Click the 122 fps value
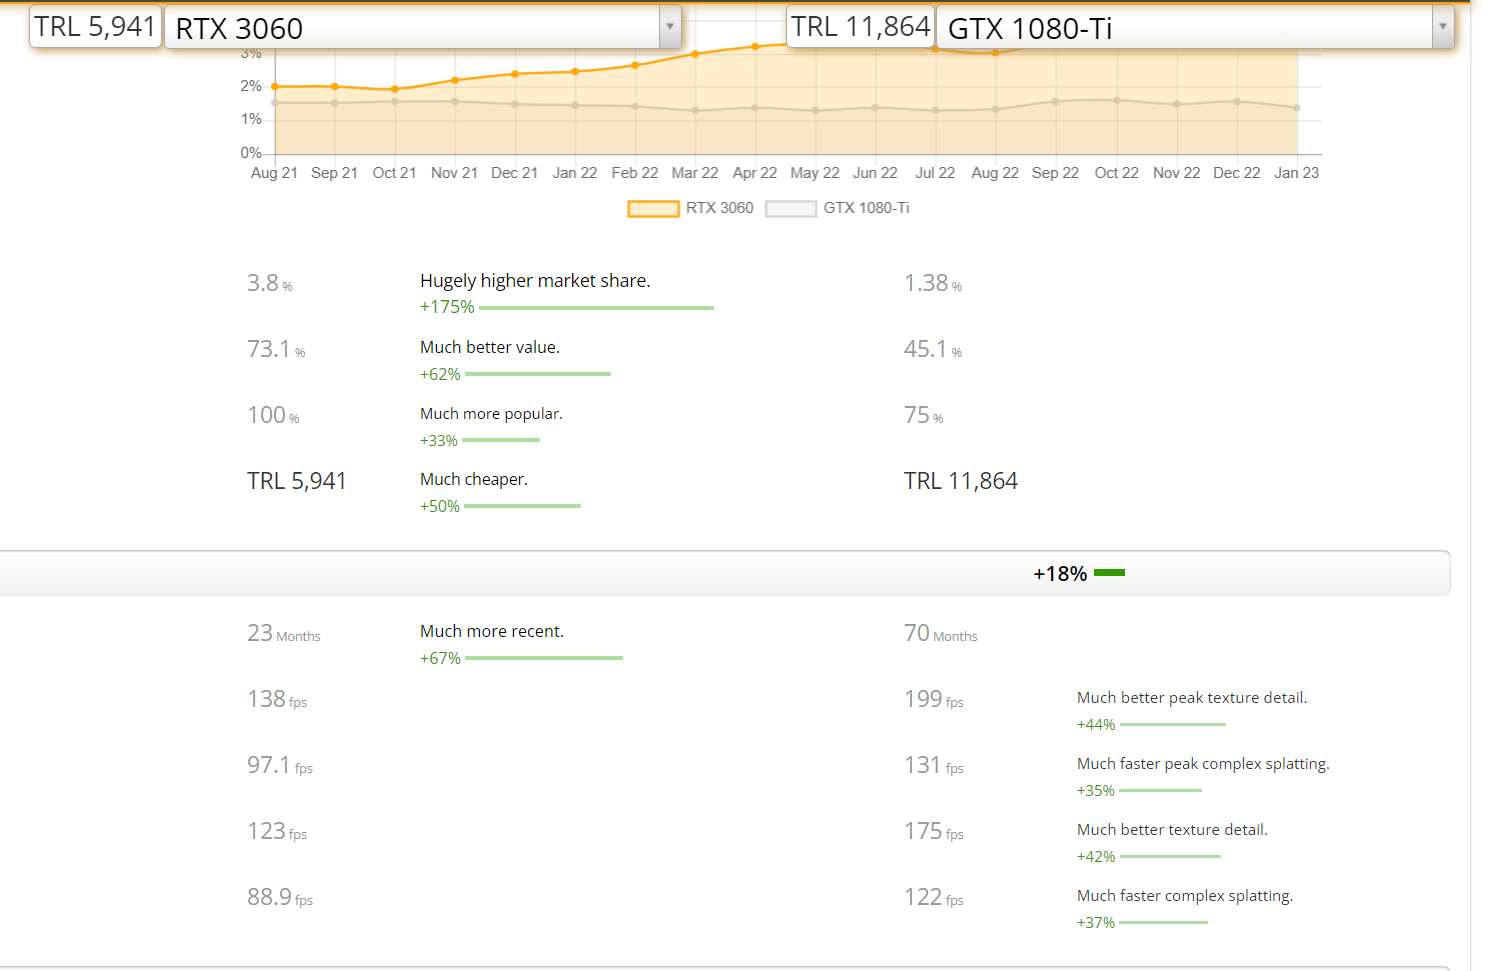The width and height of the screenshot is (1493, 971). pos(934,898)
